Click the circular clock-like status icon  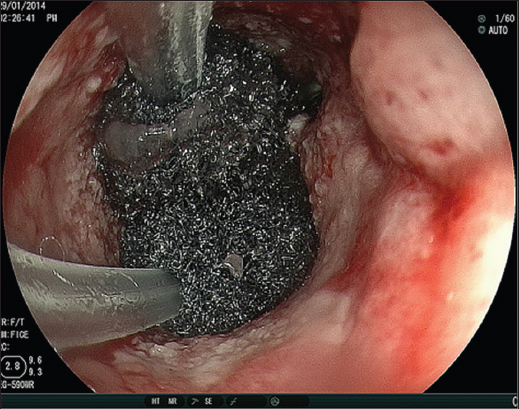click(x=275, y=401)
